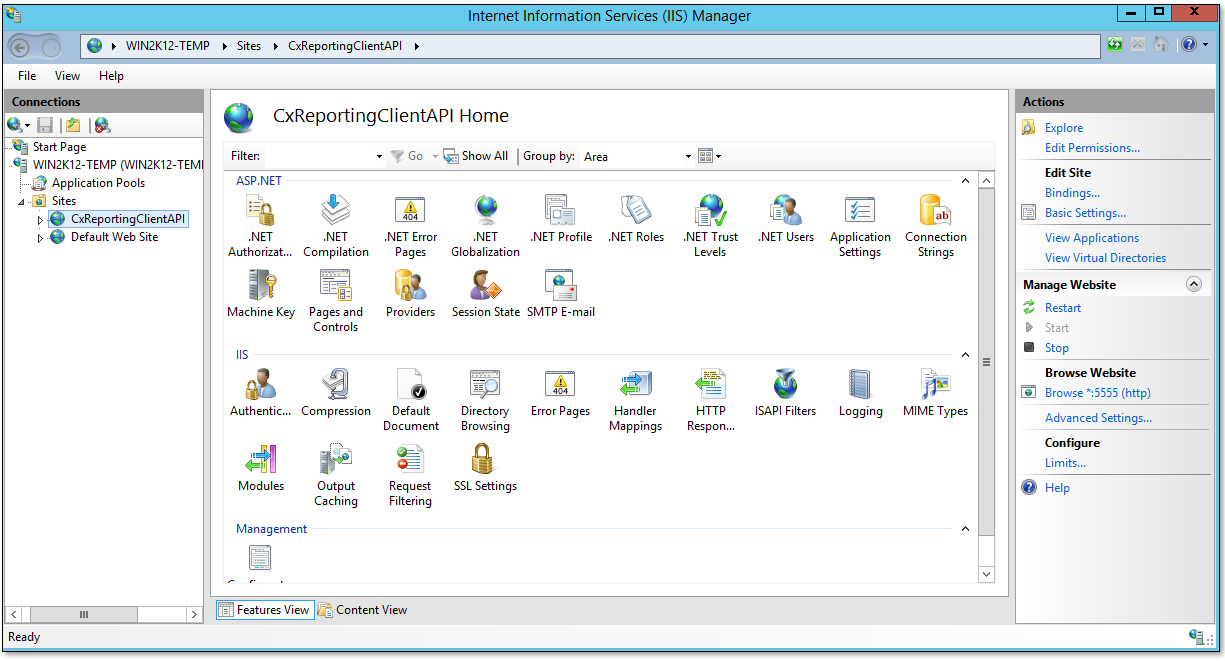Viewport: 1225px width, 661px height.
Task: Open IIS Error Pages feature
Action: pyautogui.click(x=560, y=393)
